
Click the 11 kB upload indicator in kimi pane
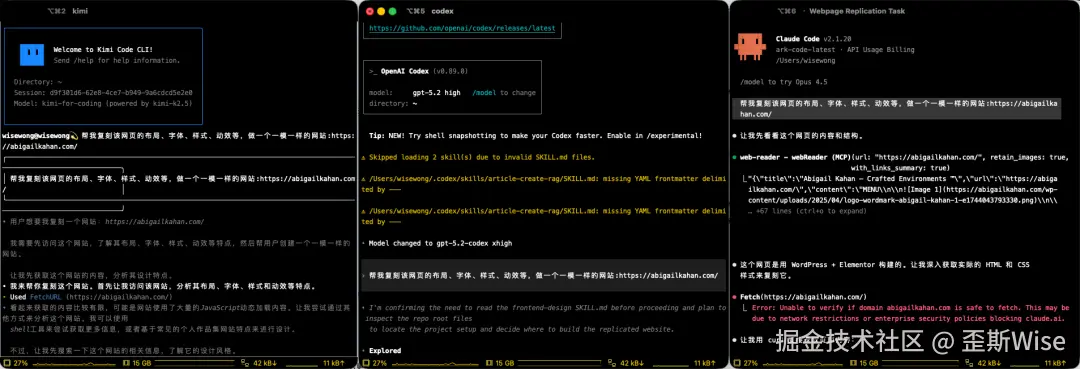tap(336, 362)
